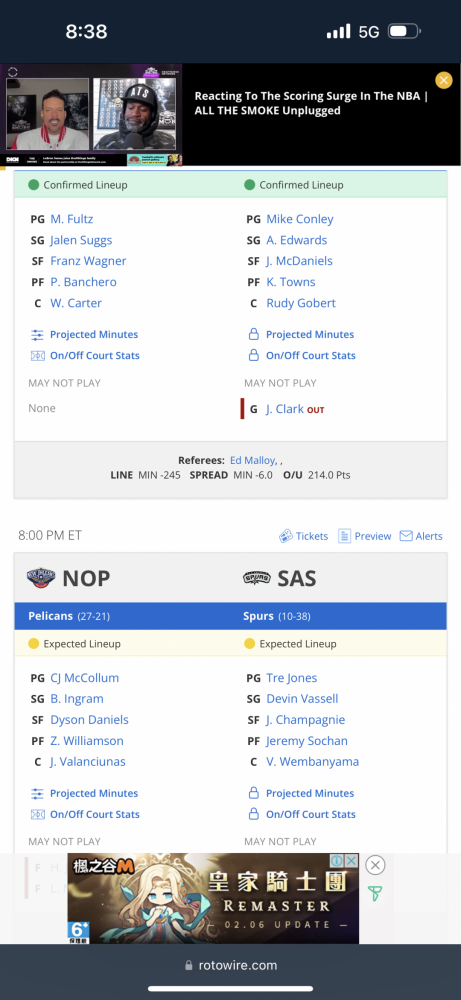The image size is (461, 1000).
Task: Tap J. Clark OUT injury entry
Action: tap(295, 409)
